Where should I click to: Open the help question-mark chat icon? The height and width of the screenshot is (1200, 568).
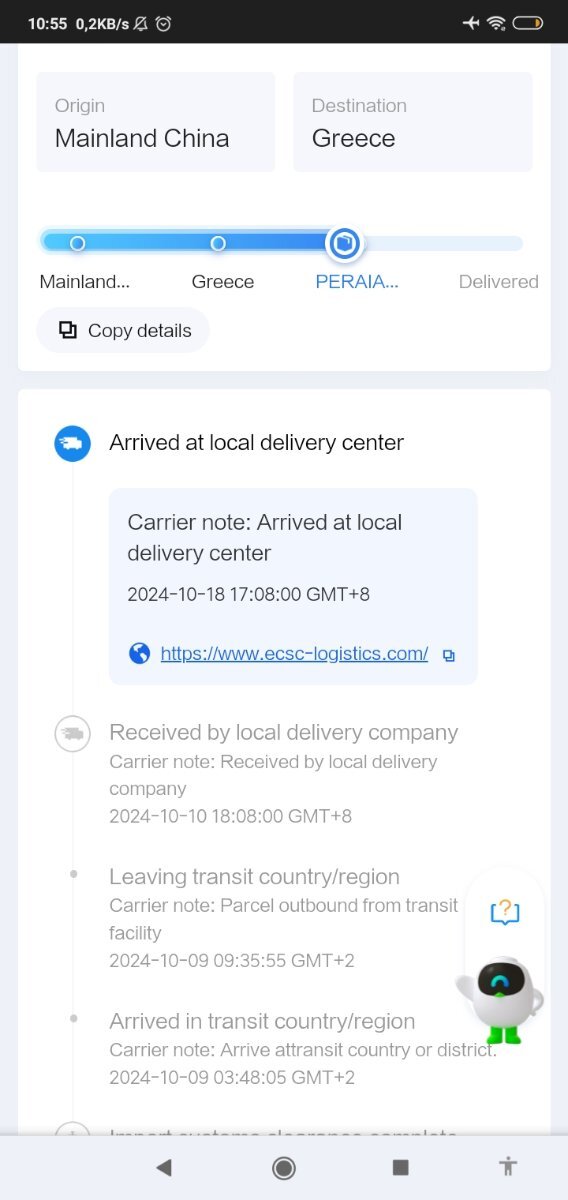click(x=505, y=912)
